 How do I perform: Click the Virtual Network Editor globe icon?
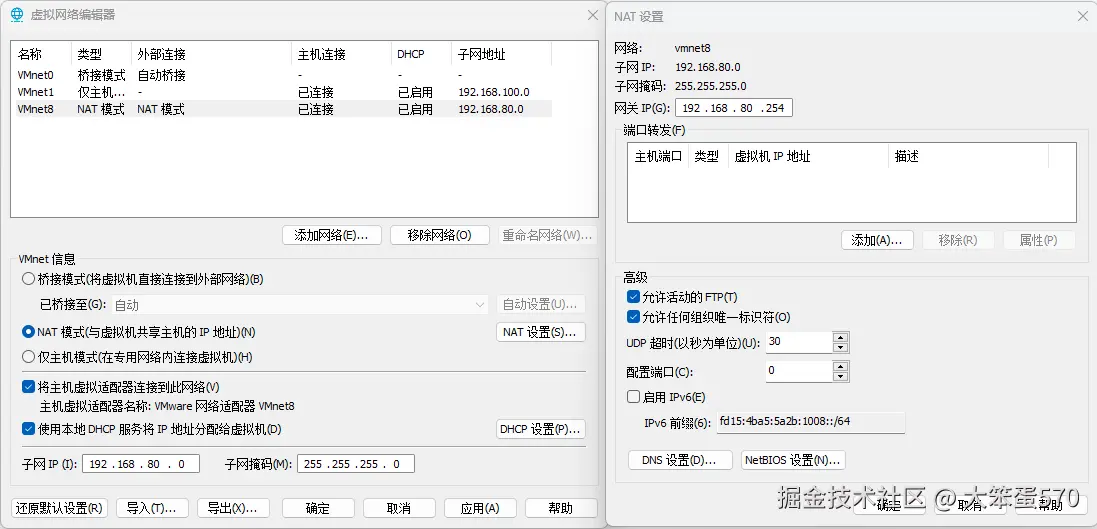[x=16, y=14]
